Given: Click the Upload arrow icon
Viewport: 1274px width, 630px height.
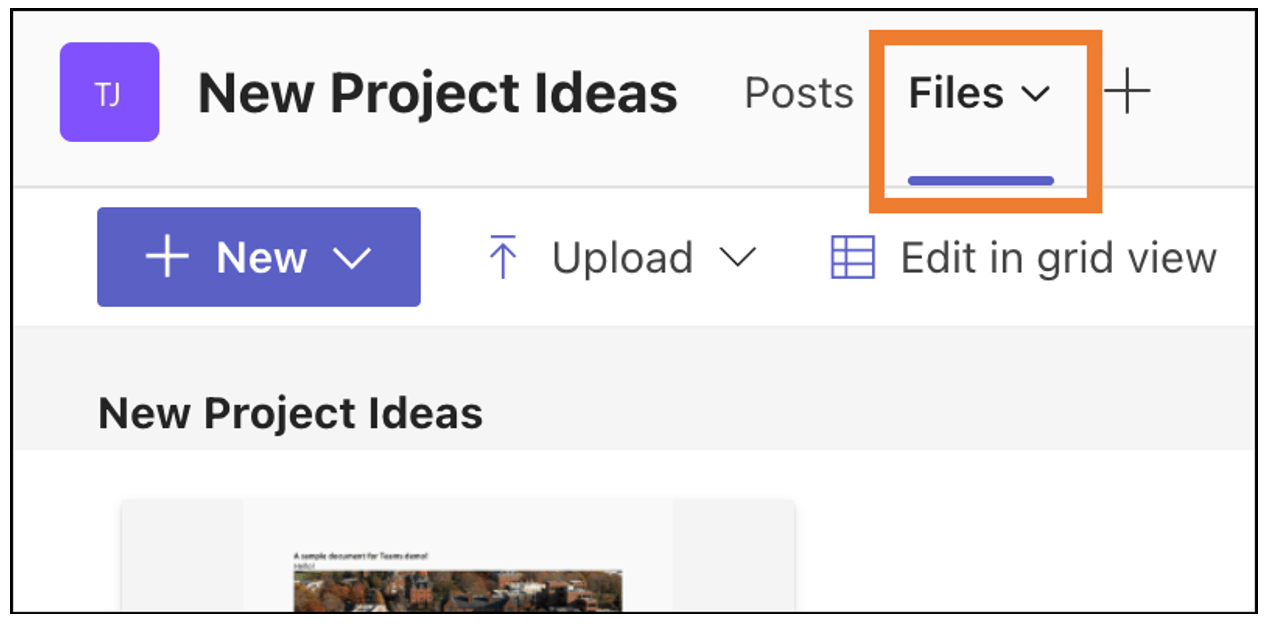Looking at the screenshot, I should point(502,258).
